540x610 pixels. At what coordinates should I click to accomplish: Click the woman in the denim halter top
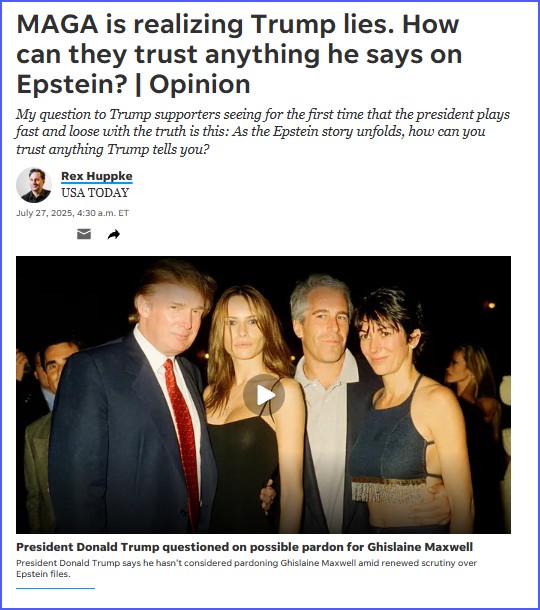(405, 412)
